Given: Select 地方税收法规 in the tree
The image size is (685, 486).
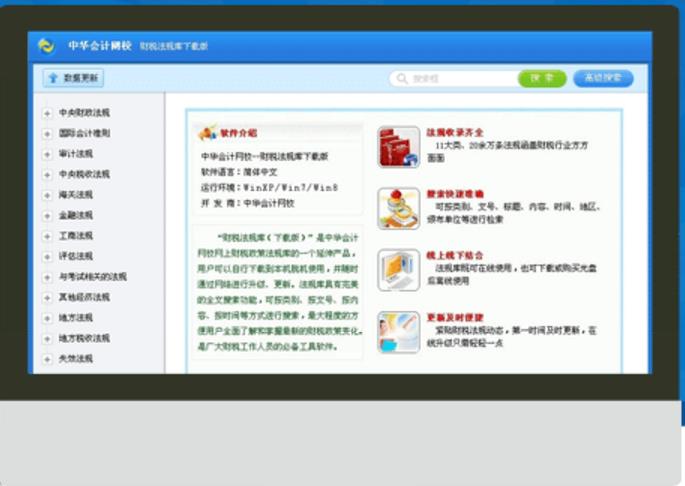Looking at the screenshot, I should click(84, 338).
